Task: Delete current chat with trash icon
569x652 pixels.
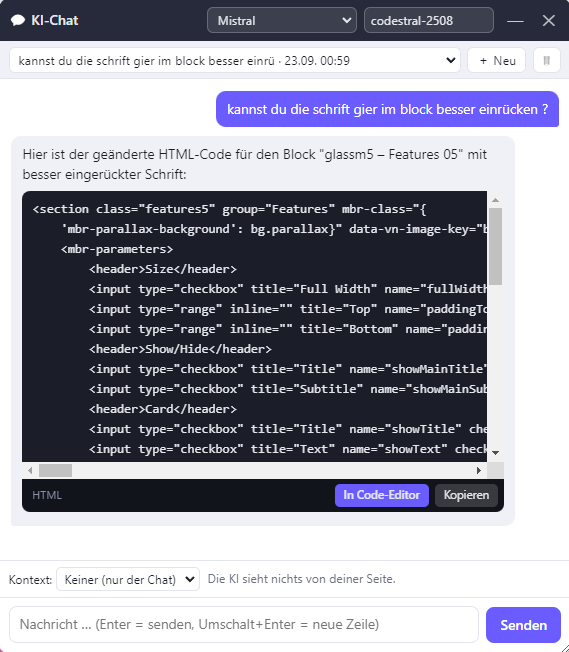Action: tap(547, 60)
